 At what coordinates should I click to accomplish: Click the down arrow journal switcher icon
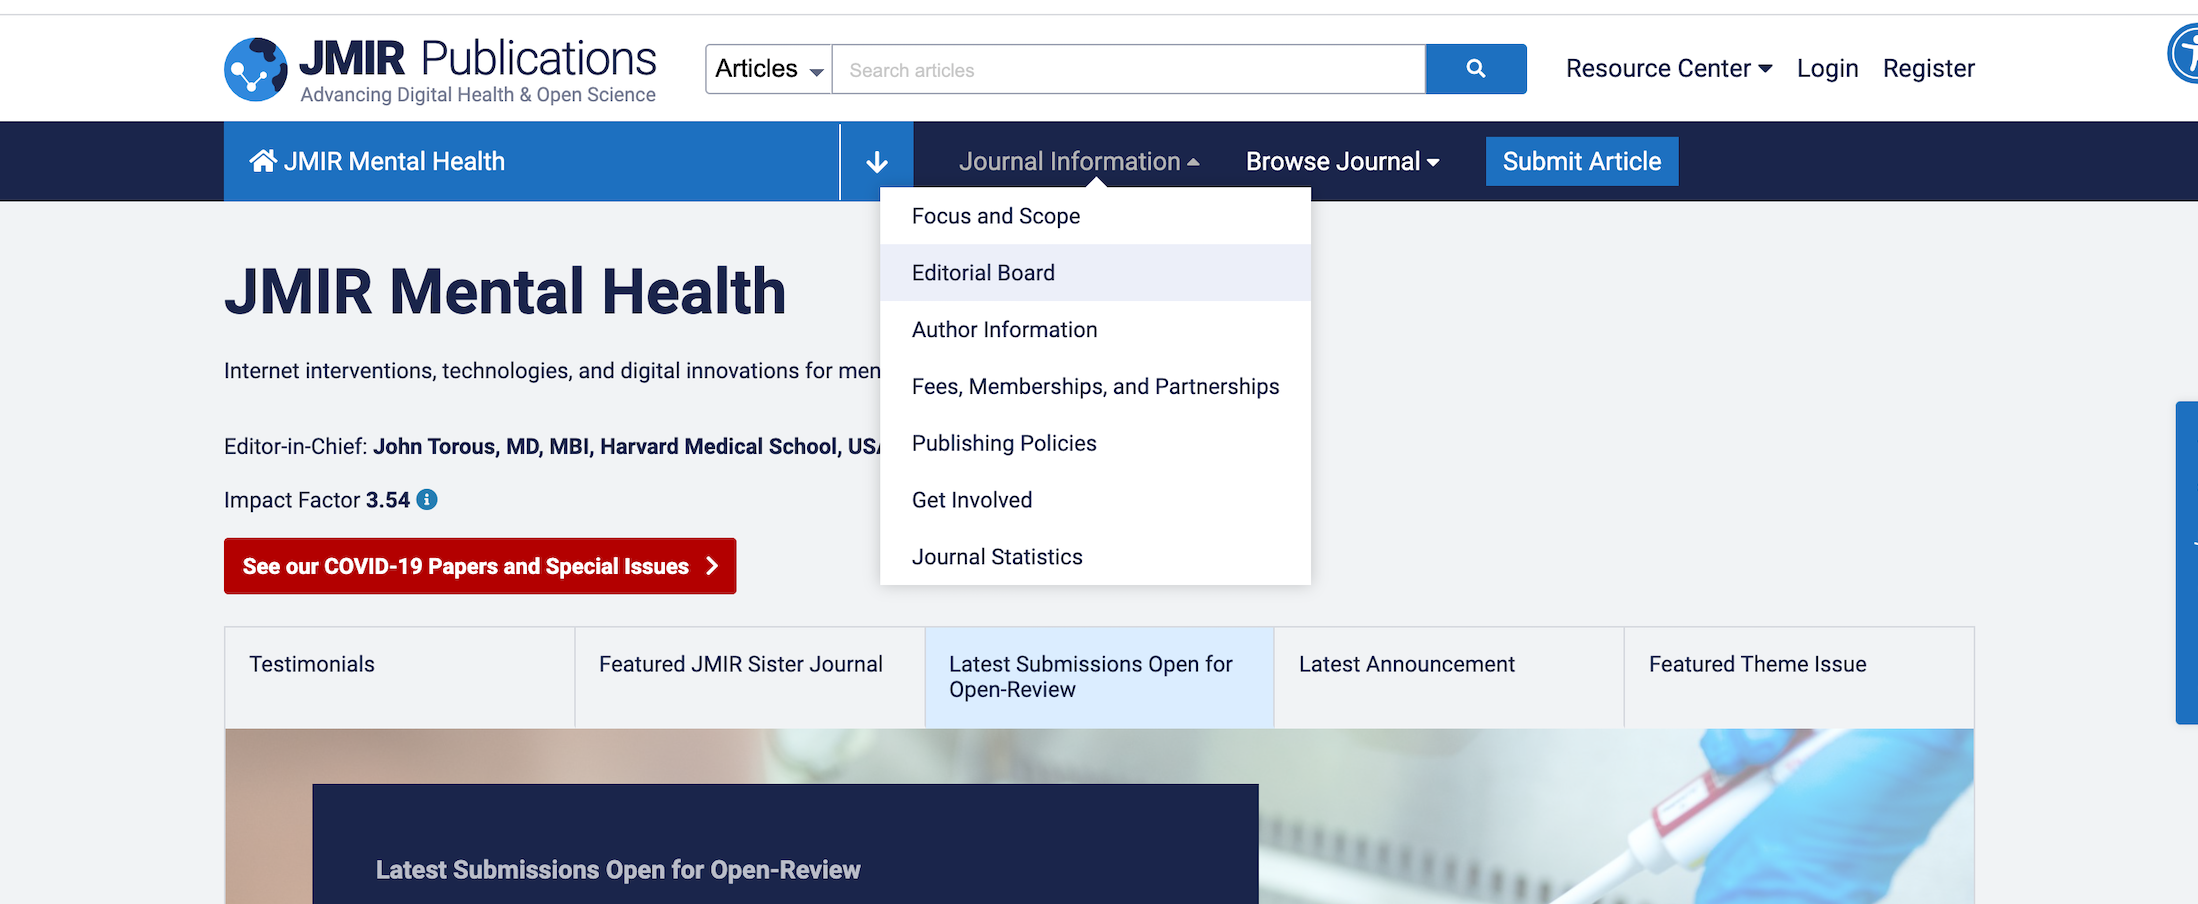(877, 162)
